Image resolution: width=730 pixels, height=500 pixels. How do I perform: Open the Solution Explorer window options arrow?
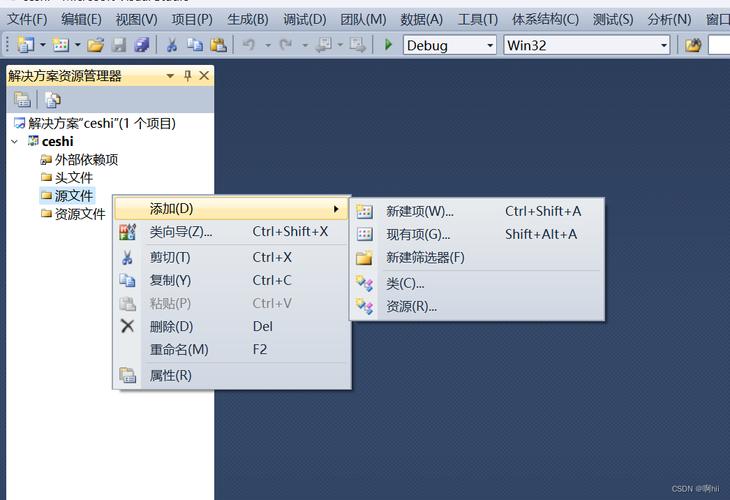click(x=170, y=76)
